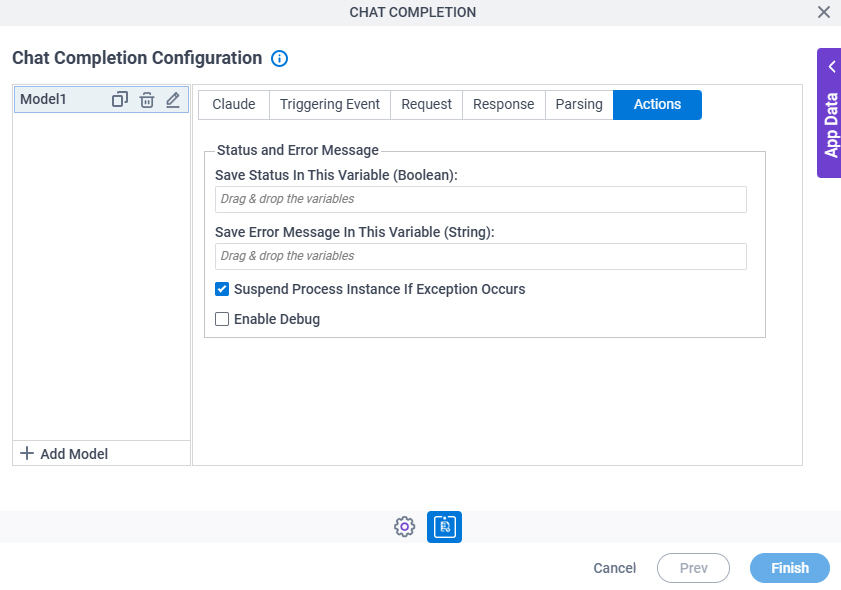Open the Triggering Event tab
This screenshot has height=590, width=841.
click(x=330, y=105)
